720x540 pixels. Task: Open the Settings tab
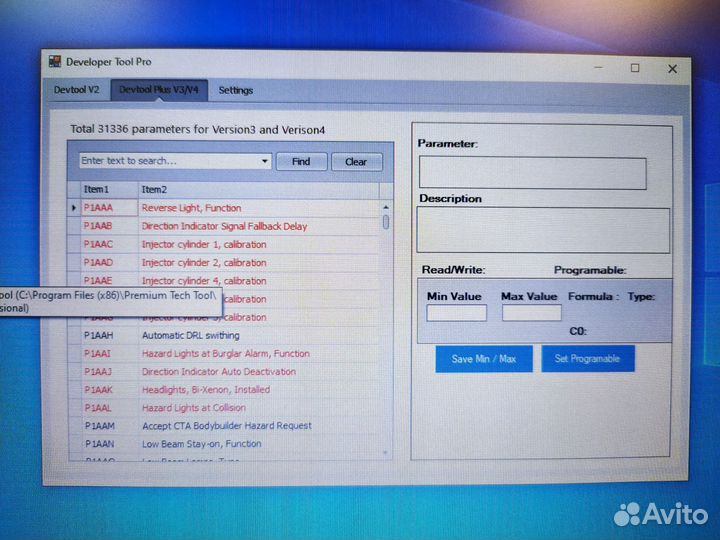coord(236,90)
